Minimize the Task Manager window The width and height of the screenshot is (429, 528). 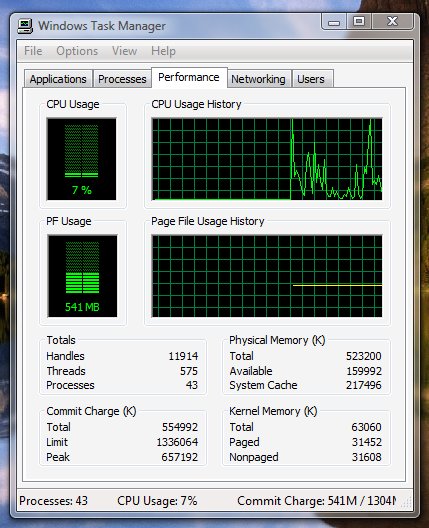click(334, 22)
